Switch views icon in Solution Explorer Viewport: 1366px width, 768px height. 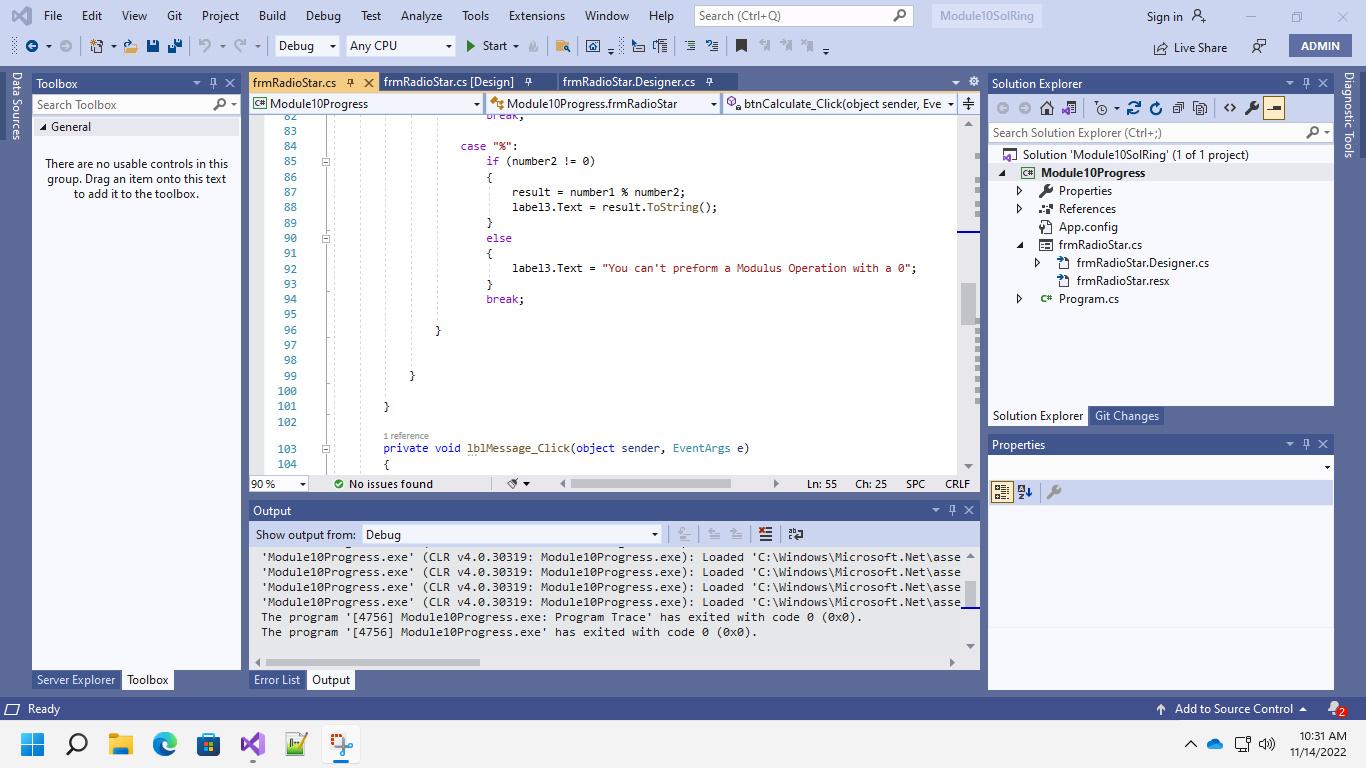point(1069,108)
